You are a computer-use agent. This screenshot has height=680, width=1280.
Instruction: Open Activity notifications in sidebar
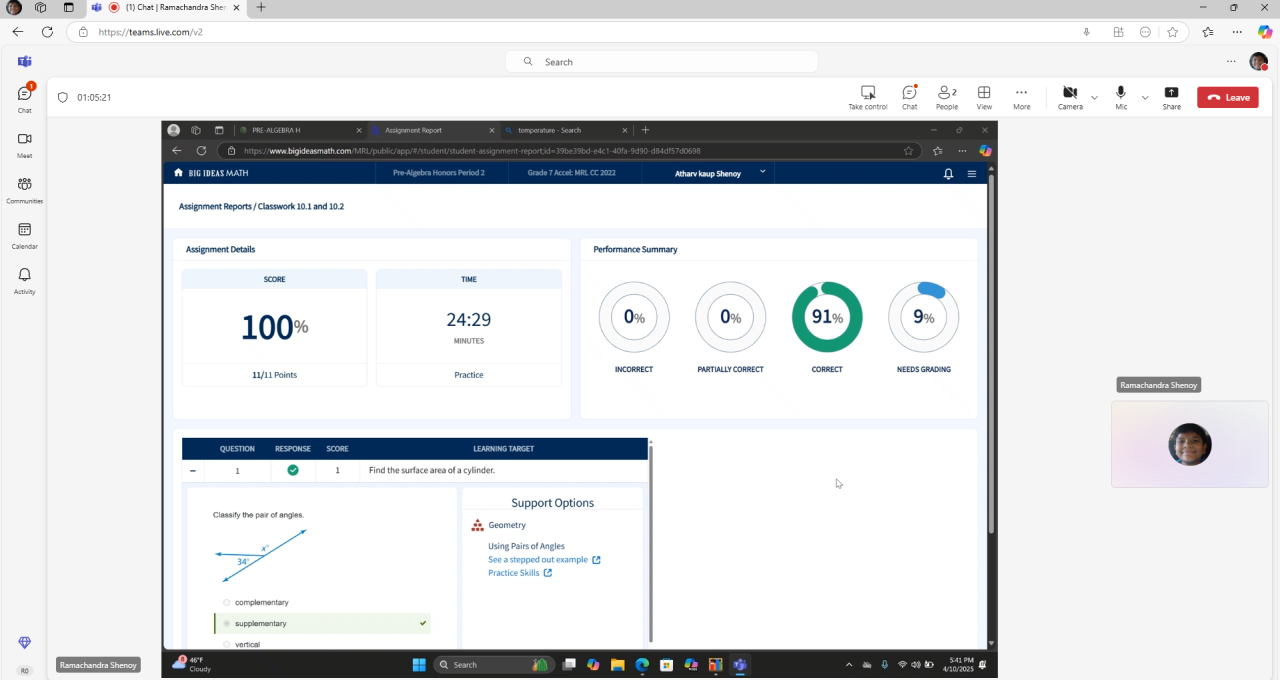click(24, 279)
